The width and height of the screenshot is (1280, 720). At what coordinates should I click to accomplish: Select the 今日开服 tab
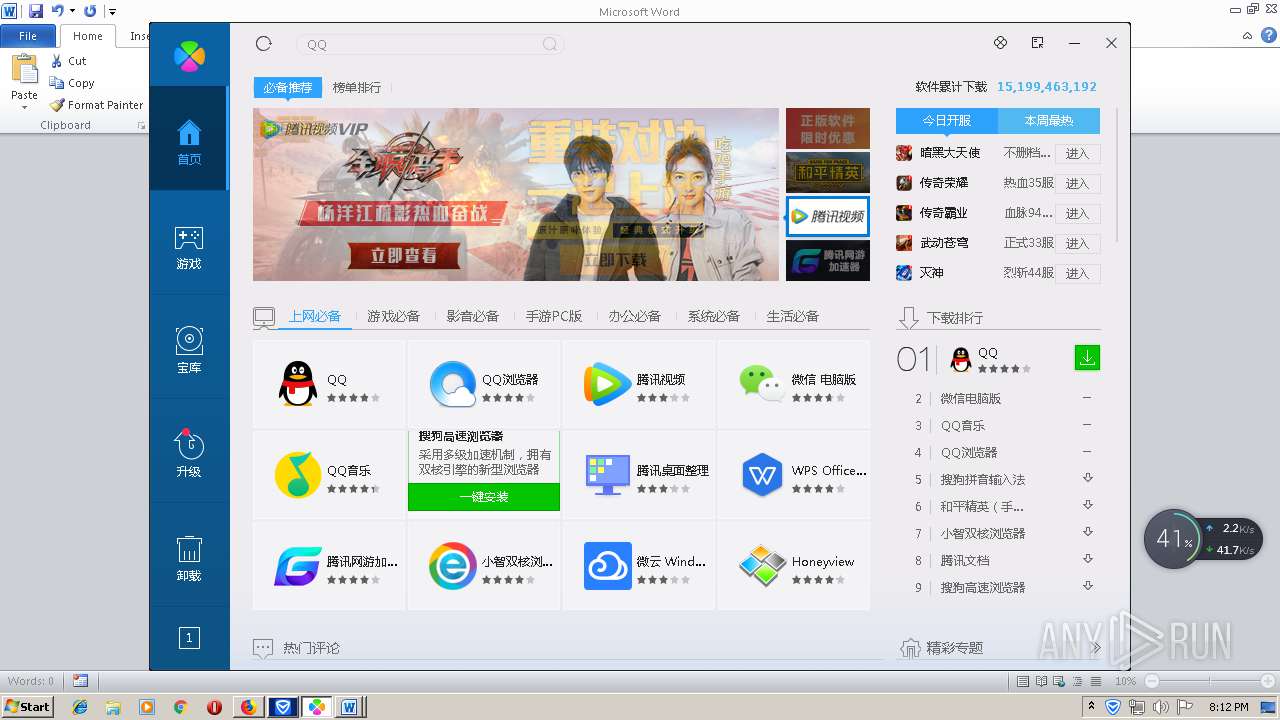point(947,121)
